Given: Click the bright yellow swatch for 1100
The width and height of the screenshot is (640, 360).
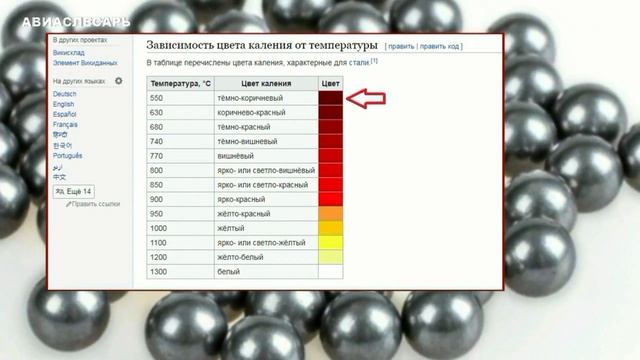Looking at the screenshot, I should pos(331,243).
